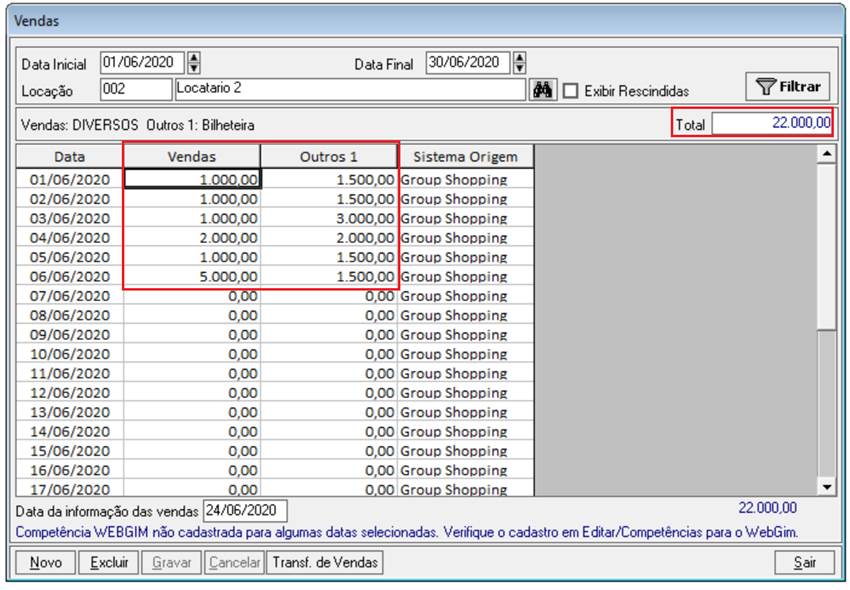The image size is (850, 590).
Task: Click the Locação code field 002
Action: 136,89
